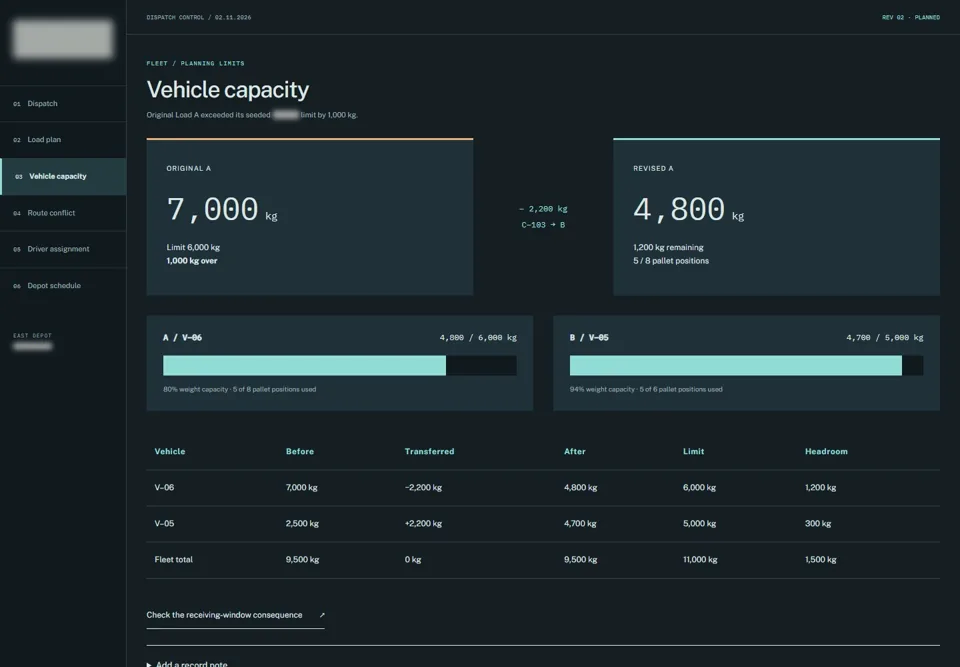Open Depot schedule in sidebar

63,285
